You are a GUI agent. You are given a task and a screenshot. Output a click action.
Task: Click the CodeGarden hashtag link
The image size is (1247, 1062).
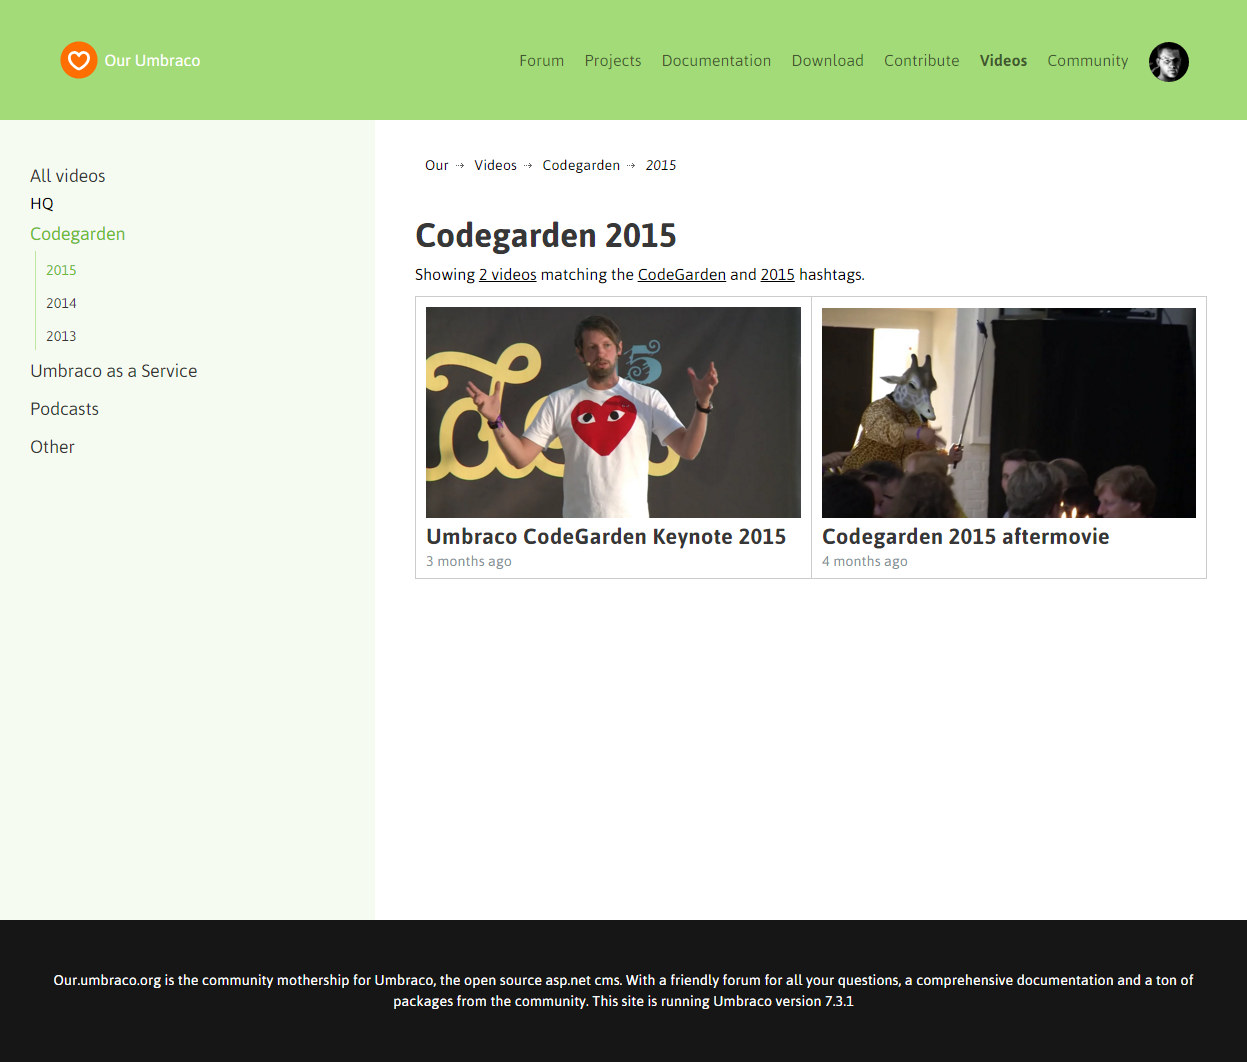click(x=681, y=275)
